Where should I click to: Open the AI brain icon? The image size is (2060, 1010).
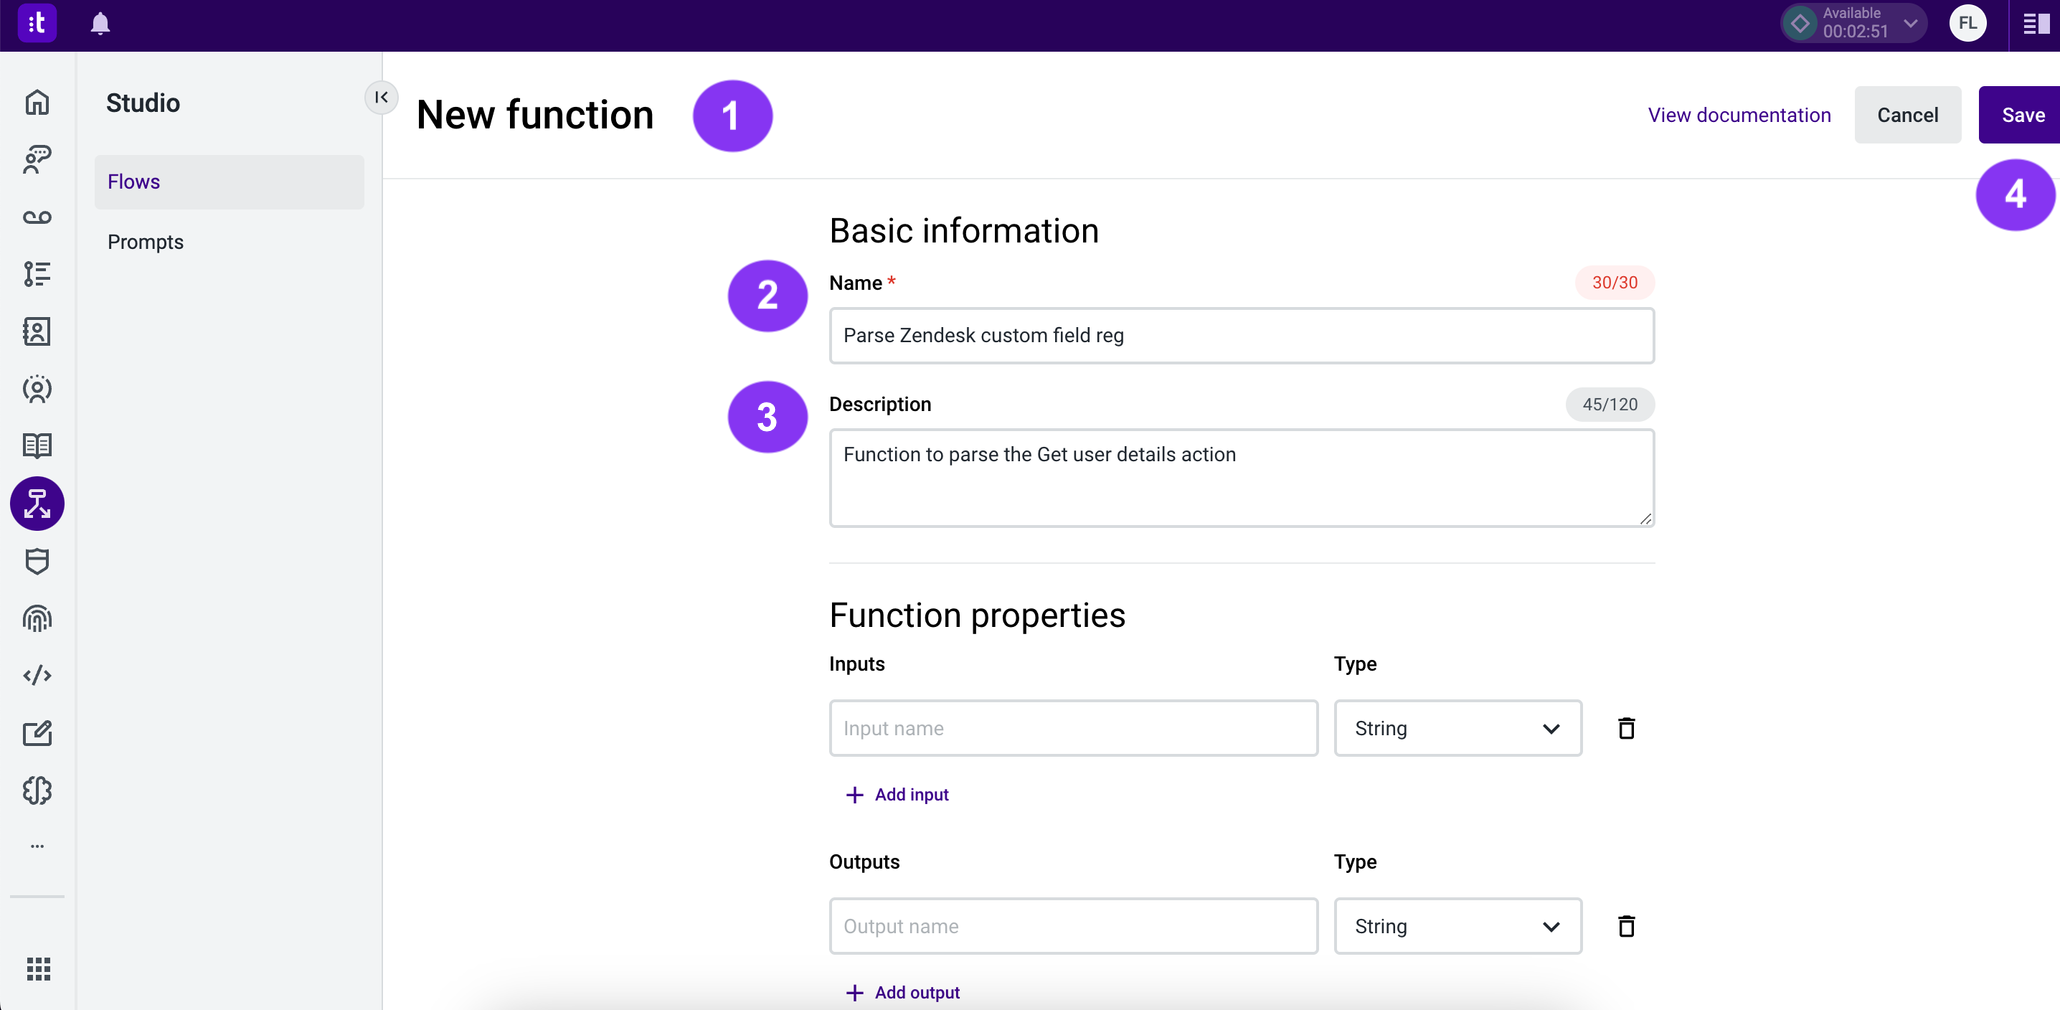(37, 791)
